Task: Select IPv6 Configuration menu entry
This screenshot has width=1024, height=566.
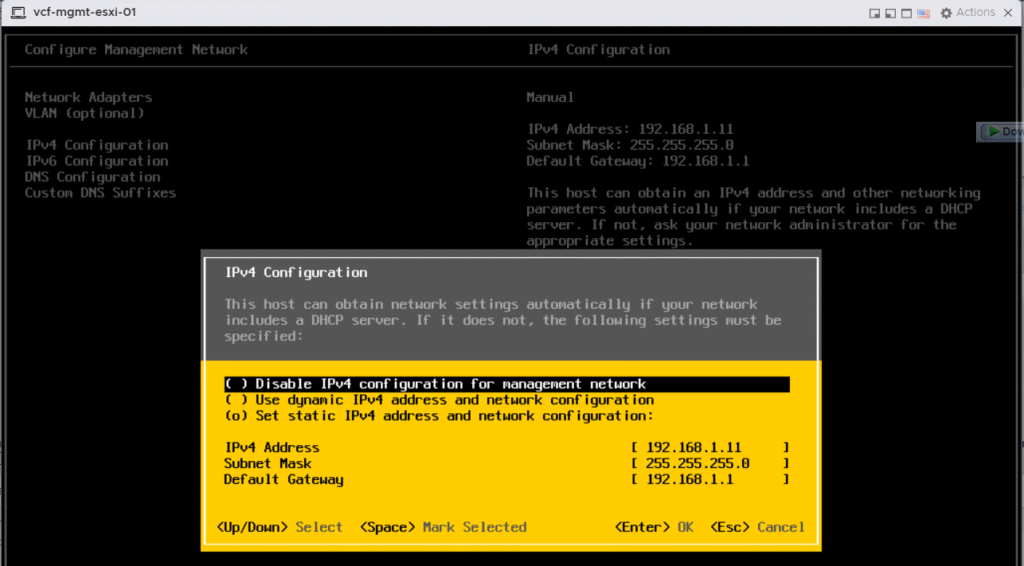Action: [x=96, y=161]
